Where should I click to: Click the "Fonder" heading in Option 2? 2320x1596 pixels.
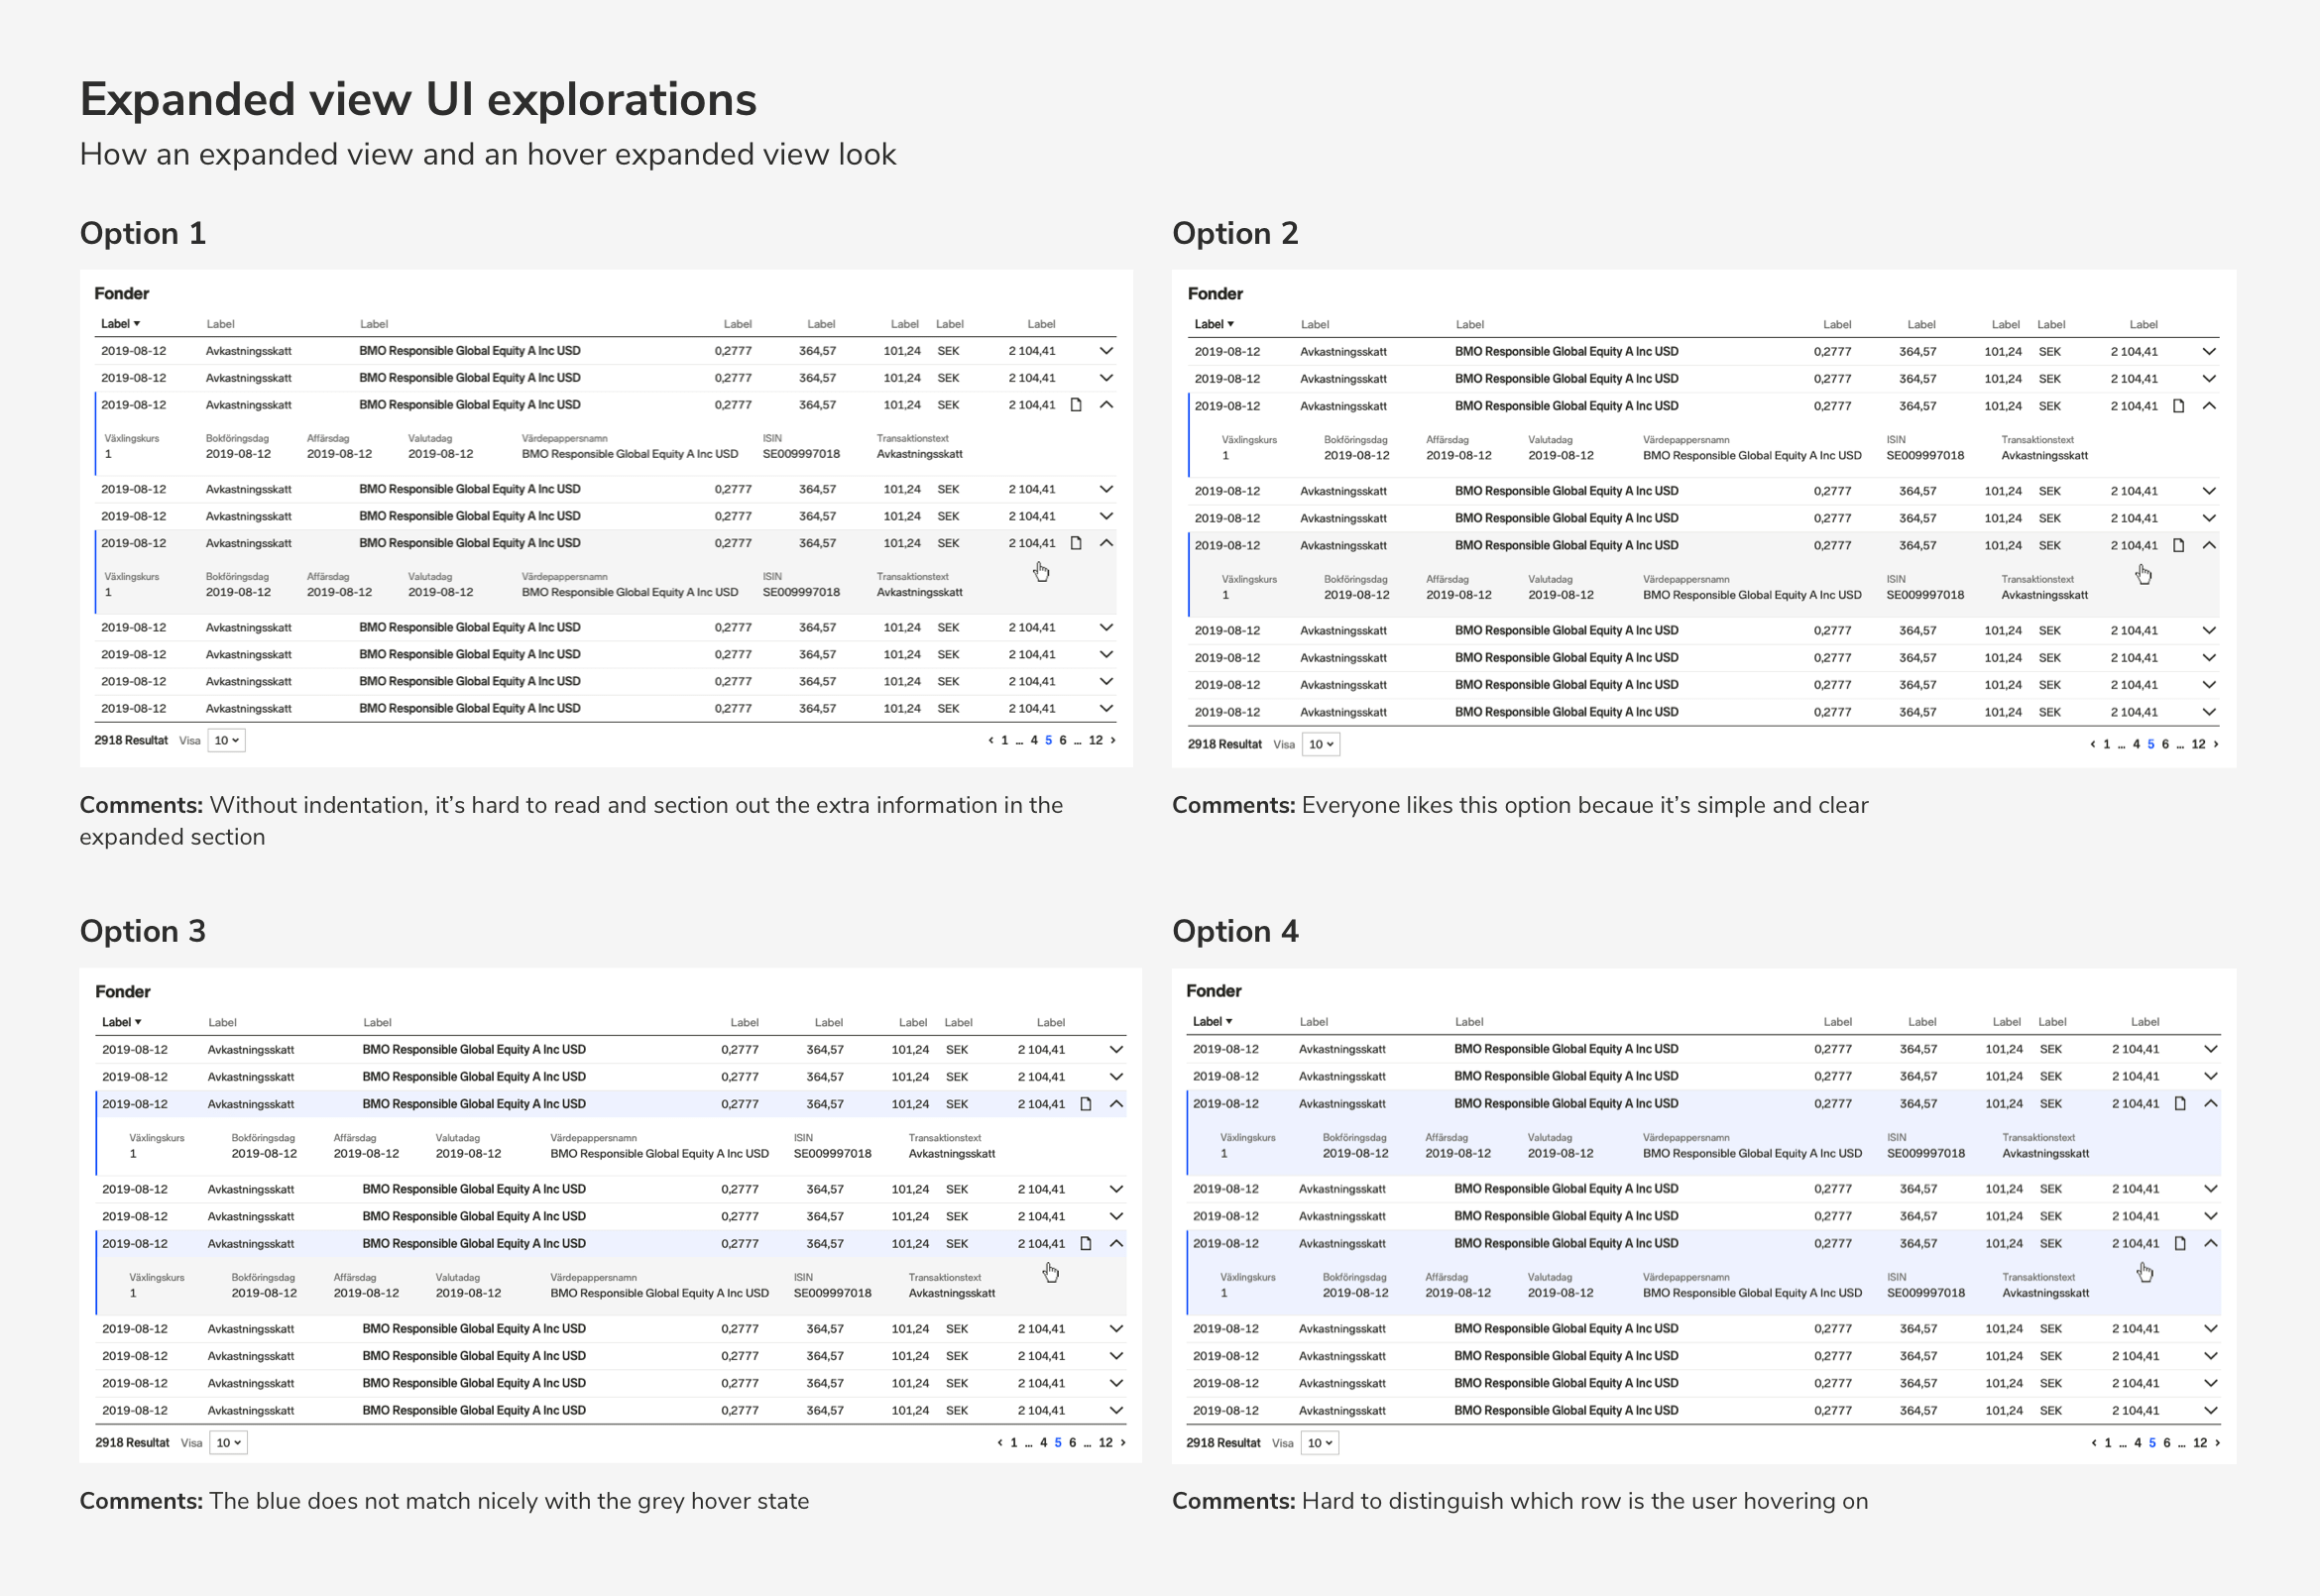[1215, 294]
